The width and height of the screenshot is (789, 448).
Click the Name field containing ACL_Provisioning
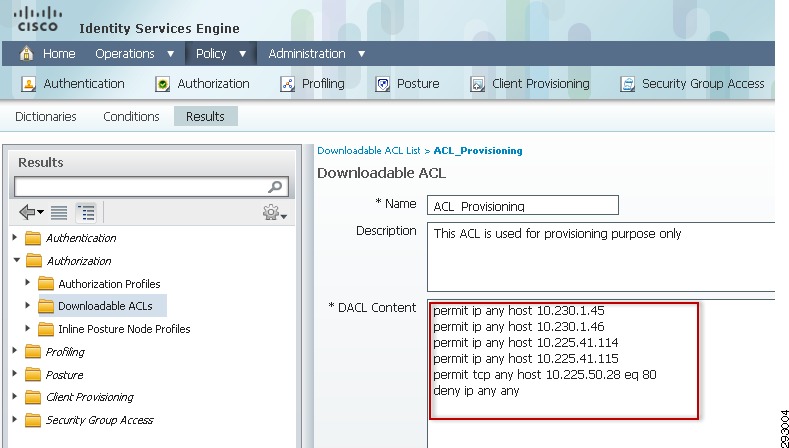pyautogui.click(x=523, y=205)
